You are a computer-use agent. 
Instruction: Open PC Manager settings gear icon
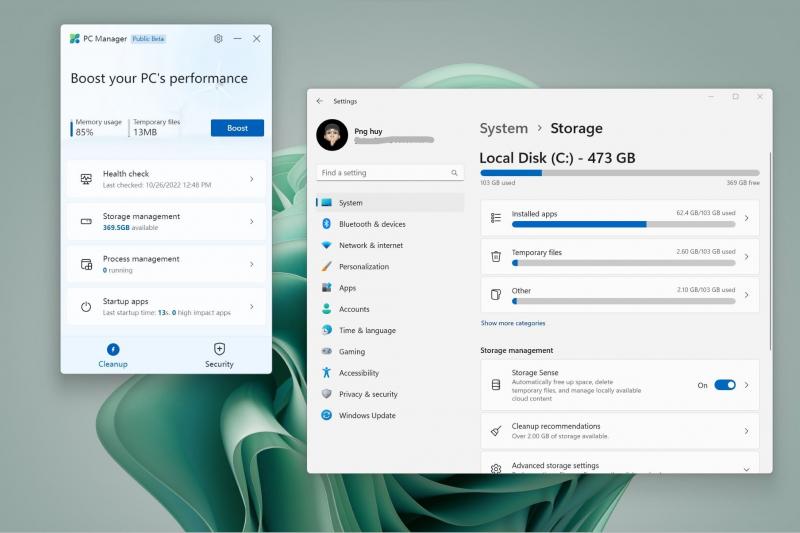click(218, 38)
